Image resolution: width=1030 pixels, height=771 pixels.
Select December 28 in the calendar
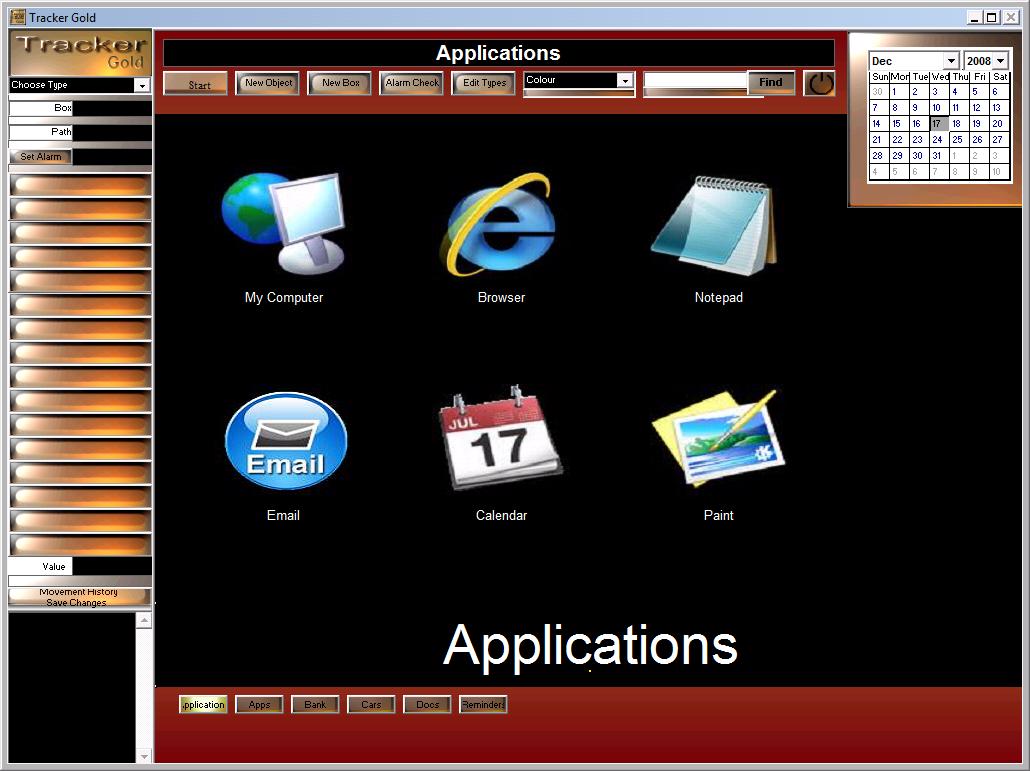tap(878, 156)
